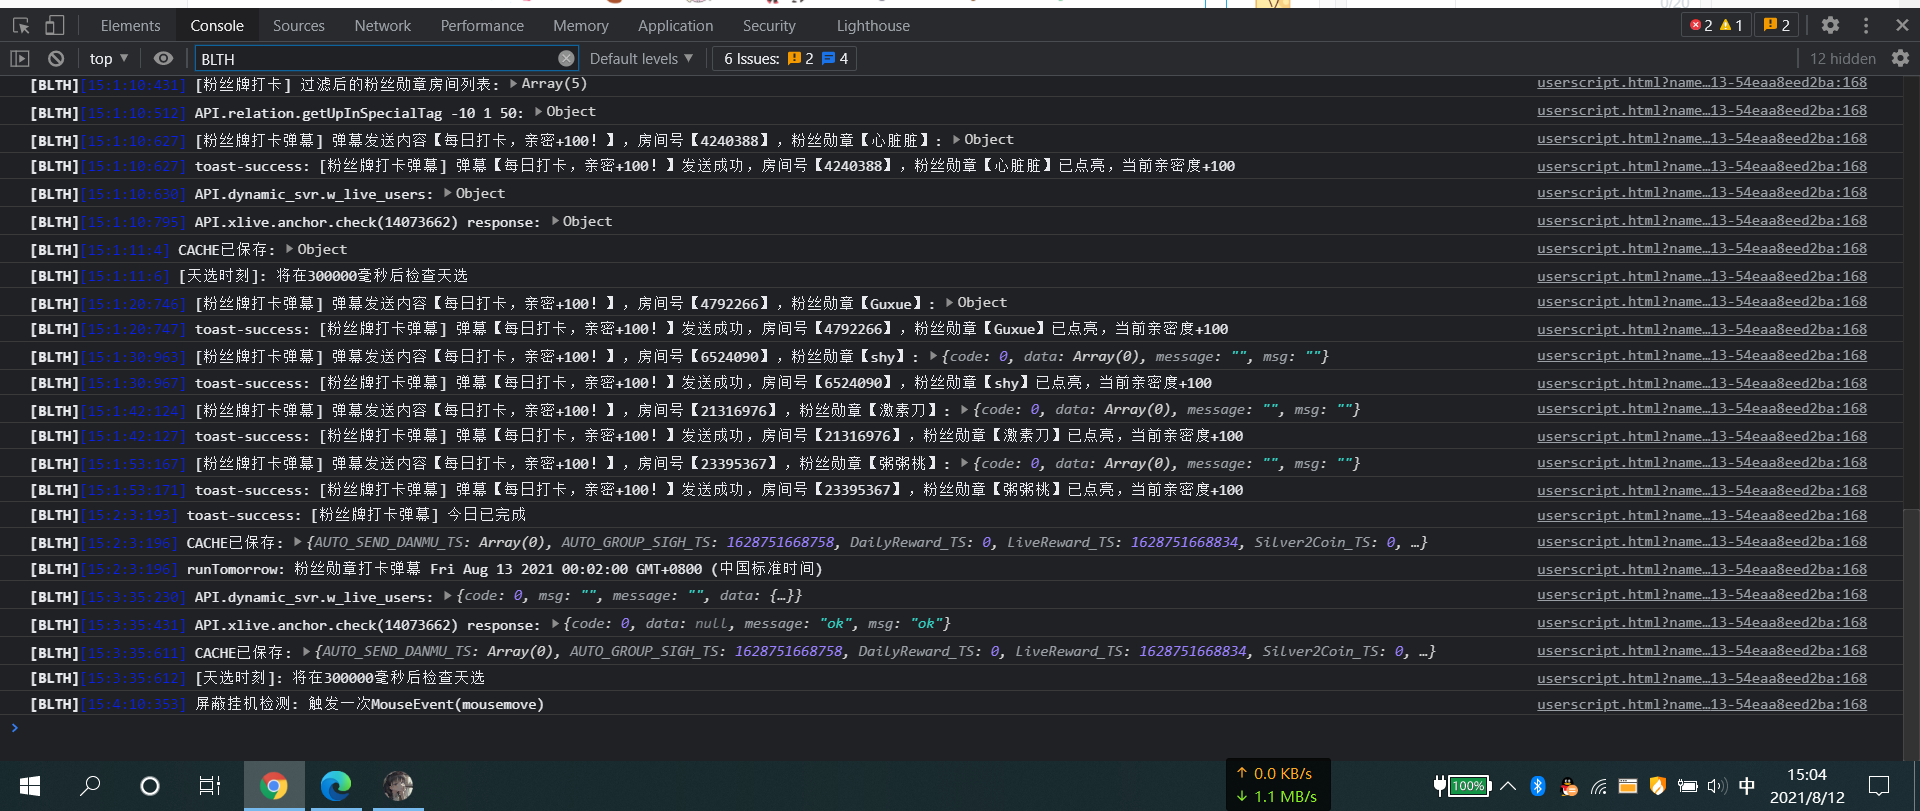Screen dimensions: 1920x811
Task: Show the console sidebar
Action: 20,59
